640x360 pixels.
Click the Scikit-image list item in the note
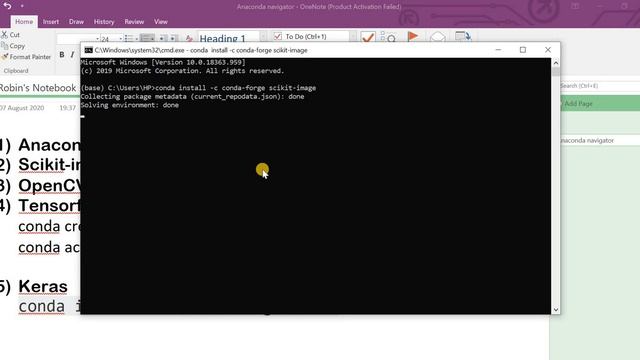point(40,165)
